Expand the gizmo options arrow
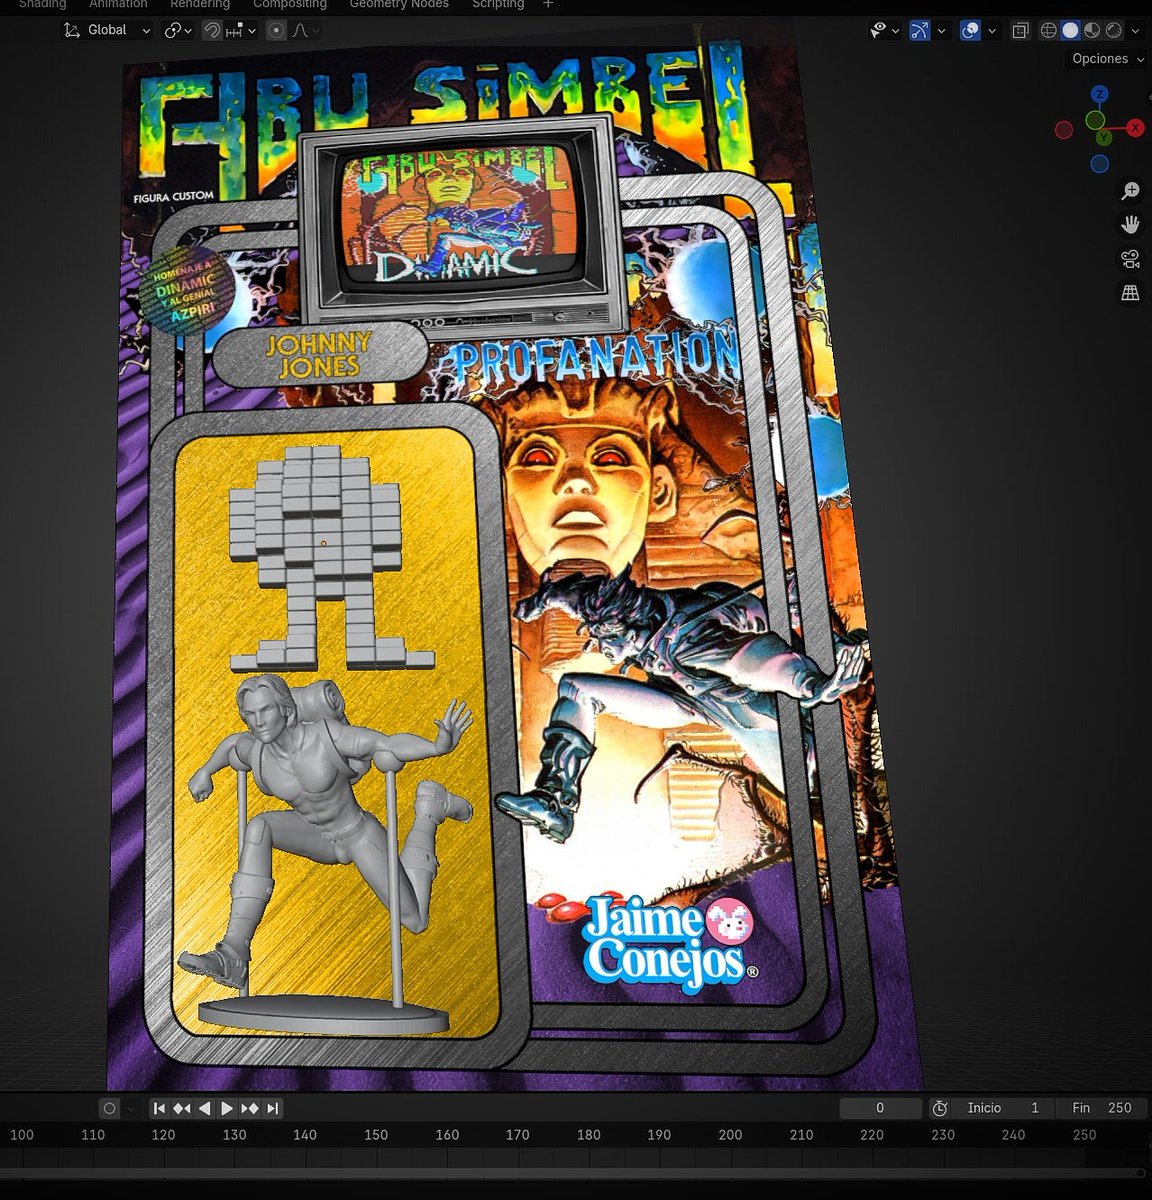1152x1200 pixels. [x=943, y=30]
